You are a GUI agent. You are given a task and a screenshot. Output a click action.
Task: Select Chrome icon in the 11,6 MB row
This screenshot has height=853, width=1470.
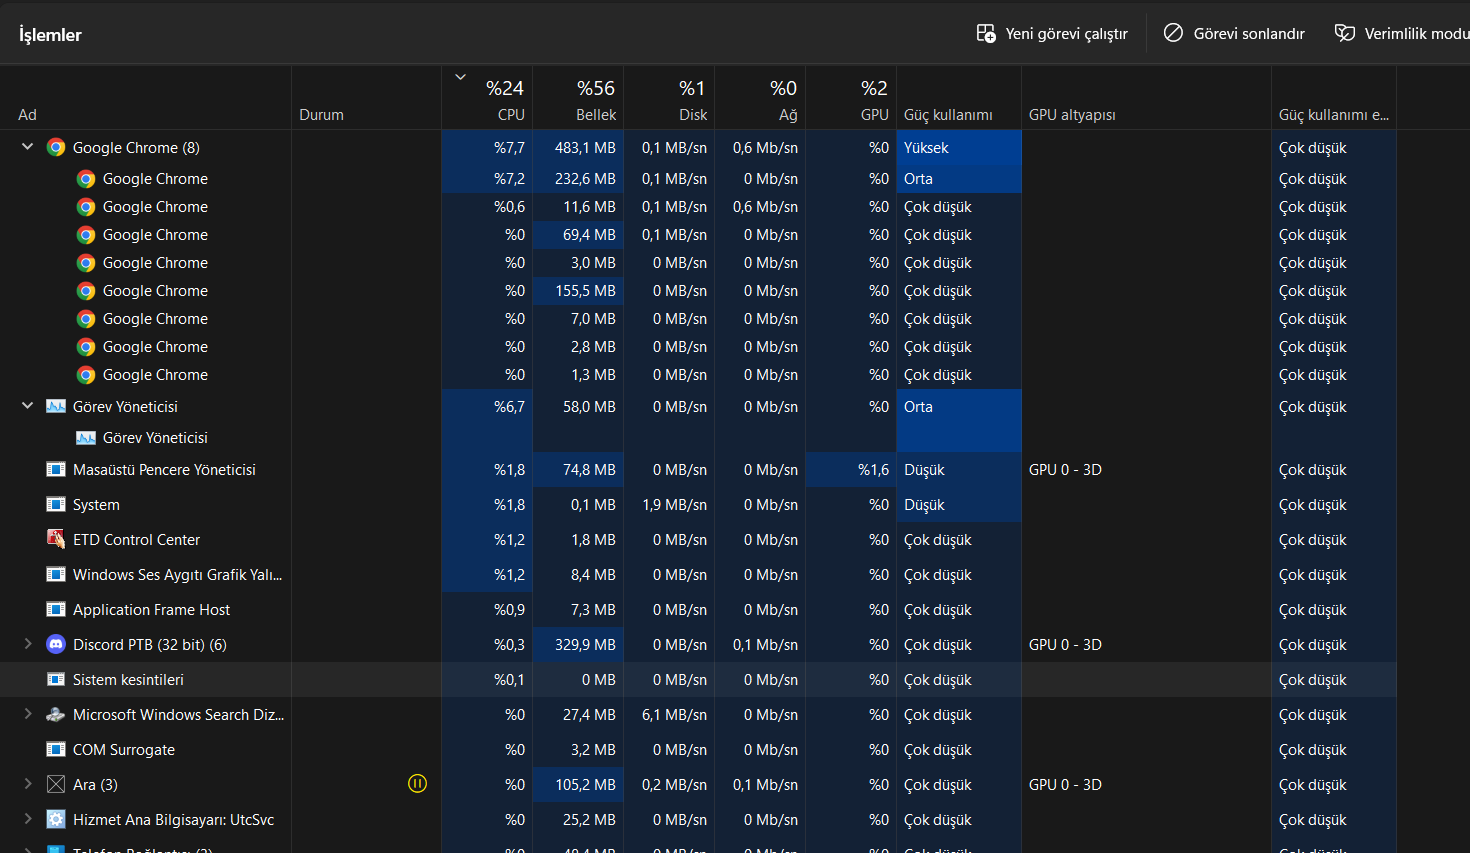pyautogui.click(x=86, y=207)
